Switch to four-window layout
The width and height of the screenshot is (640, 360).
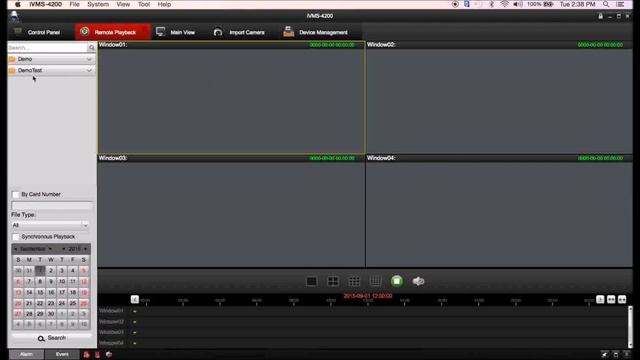click(x=333, y=281)
